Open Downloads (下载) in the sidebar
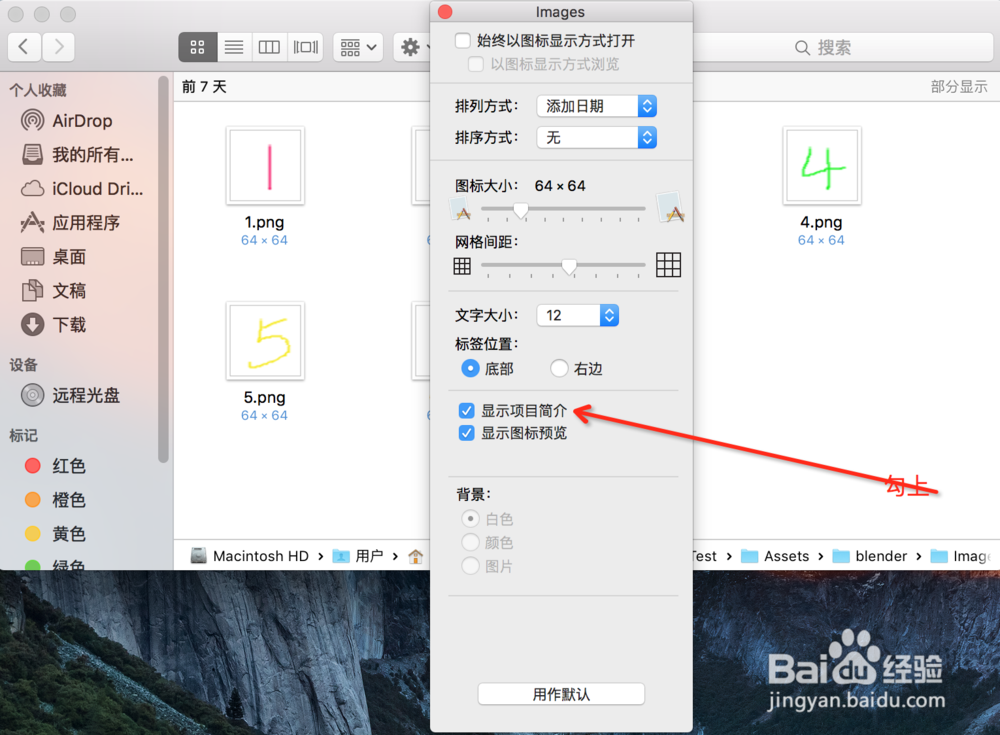1000x735 pixels. coord(54,325)
